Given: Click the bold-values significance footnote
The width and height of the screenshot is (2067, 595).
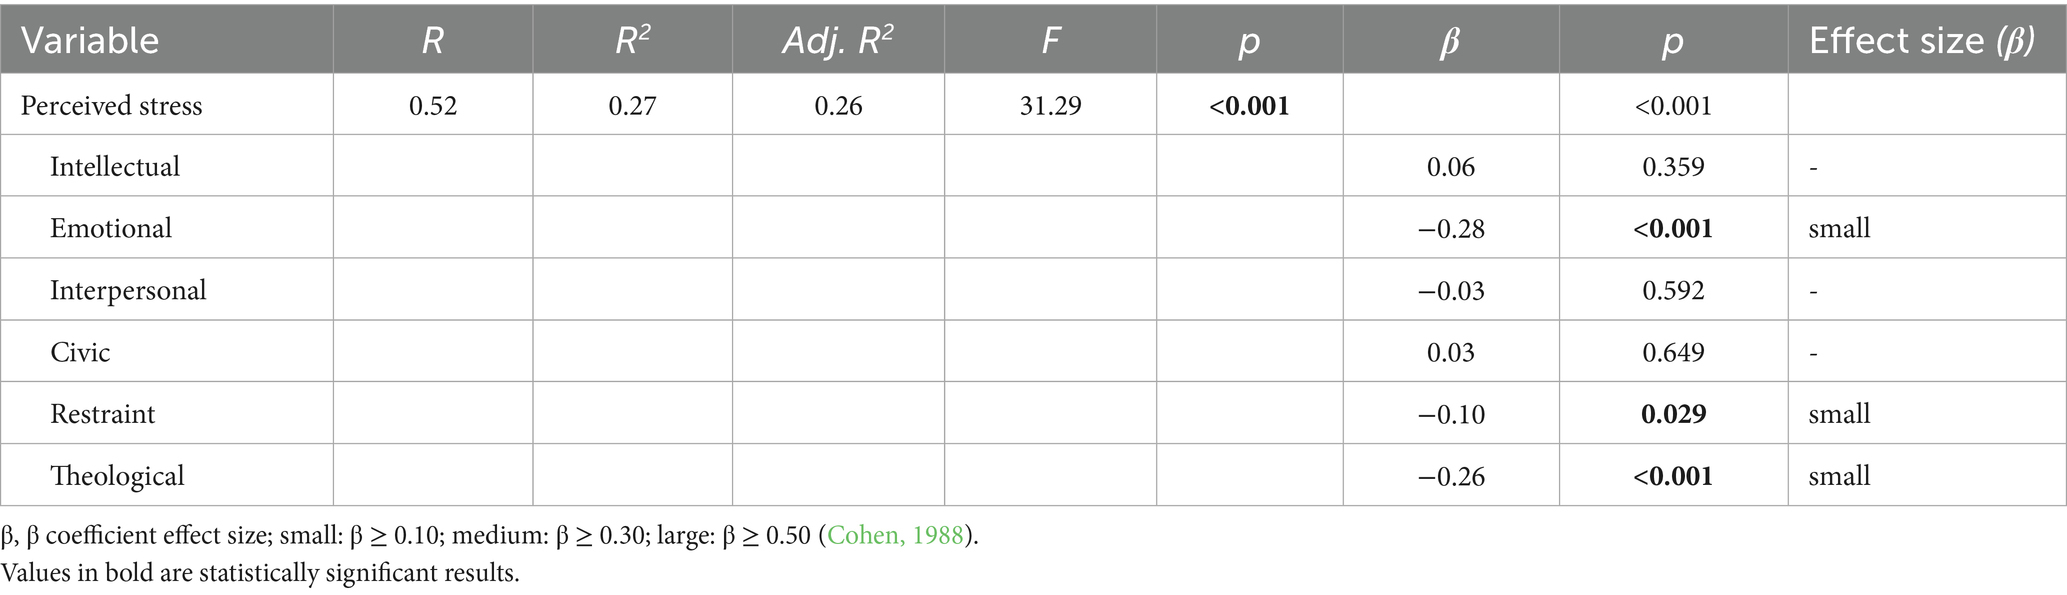Looking at the screenshot, I should (x=260, y=573).
